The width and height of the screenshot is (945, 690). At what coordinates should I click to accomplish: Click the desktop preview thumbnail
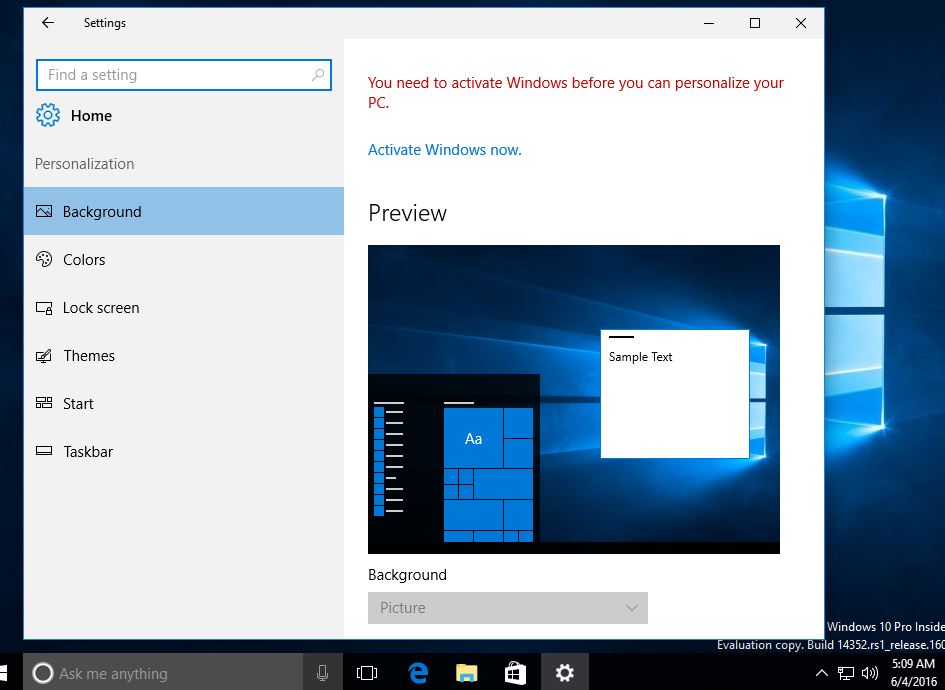coord(574,399)
